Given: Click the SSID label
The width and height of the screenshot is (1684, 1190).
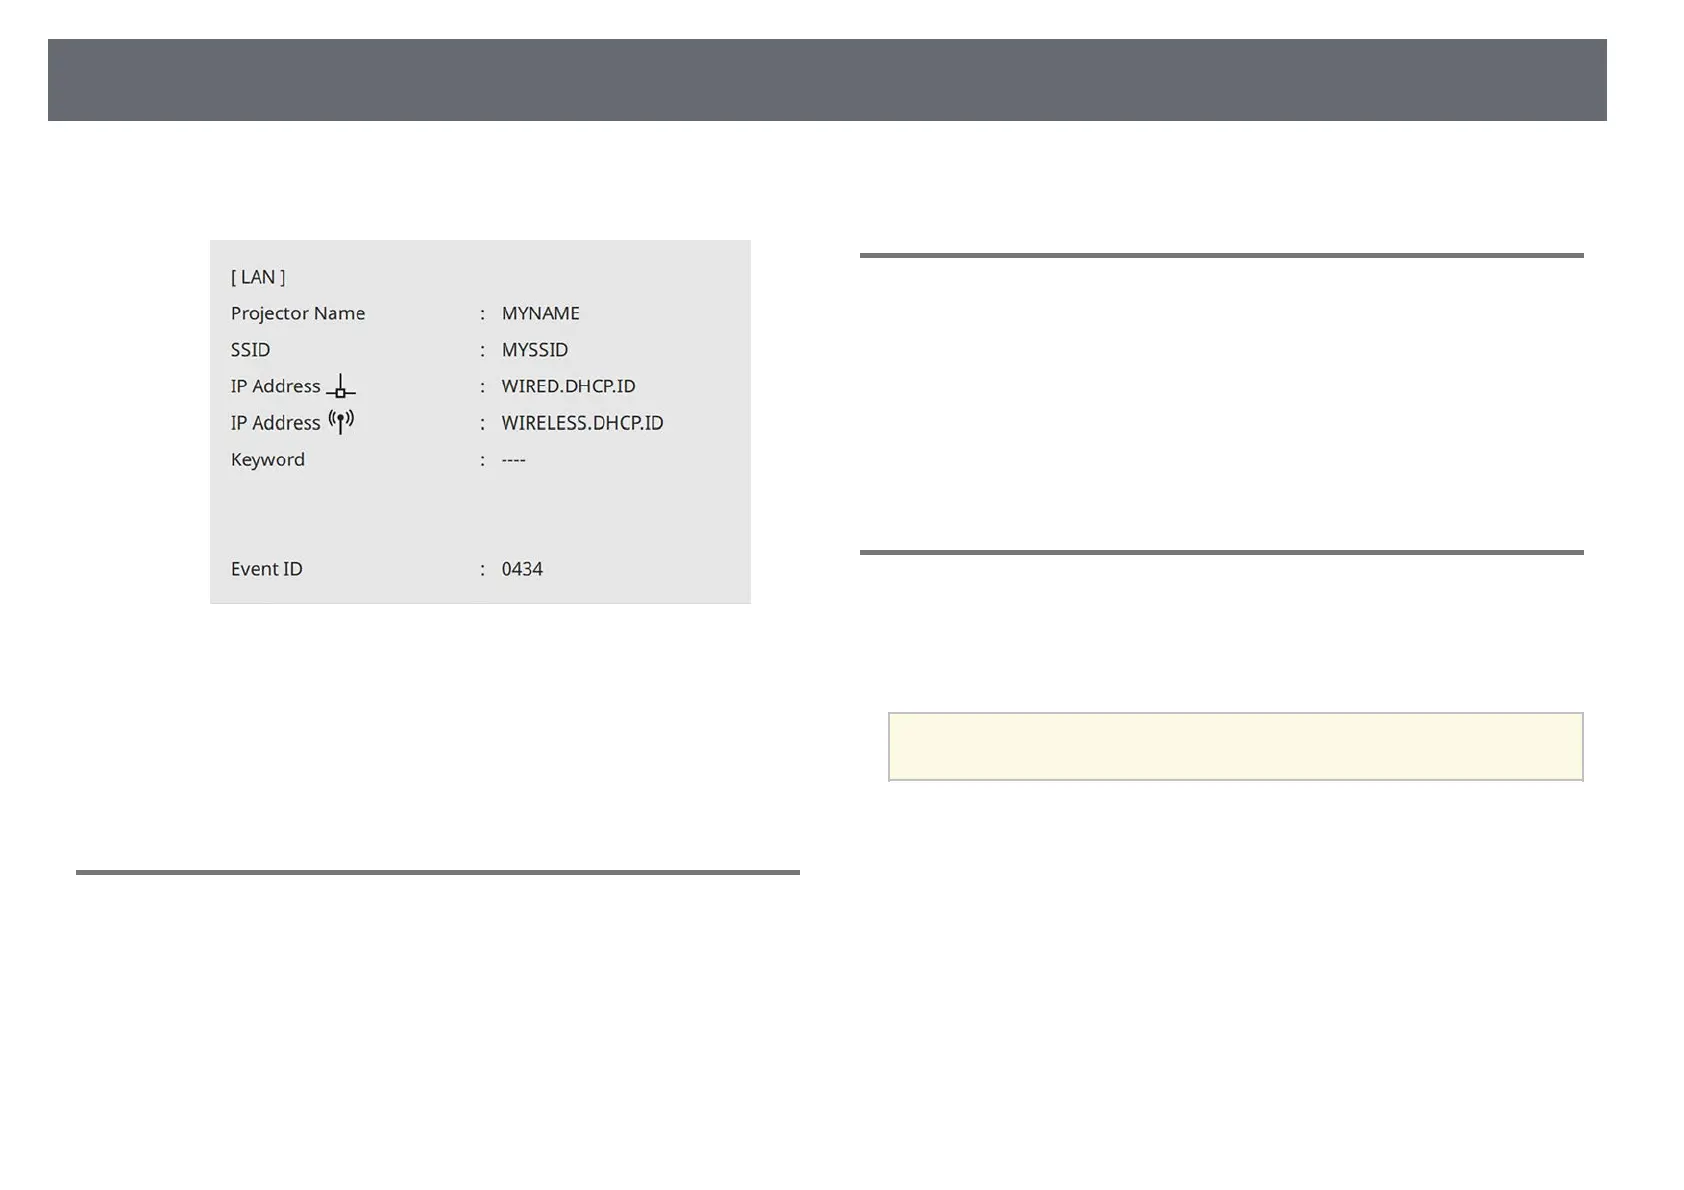Looking at the screenshot, I should click(x=250, y=350).
